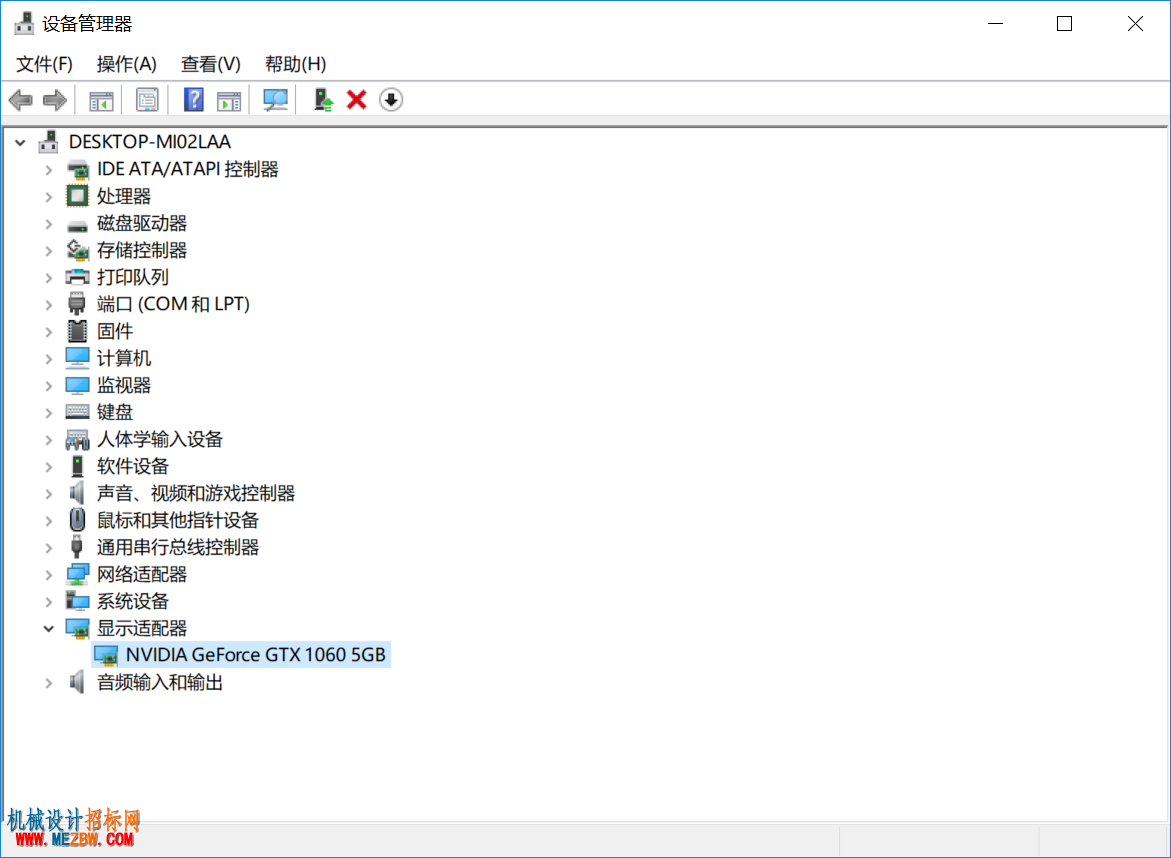The height and width of the screenshot is (858, 1171).
Task: Expand the 端口 (COM 和 LPT) node
Action: coord(49,305)
